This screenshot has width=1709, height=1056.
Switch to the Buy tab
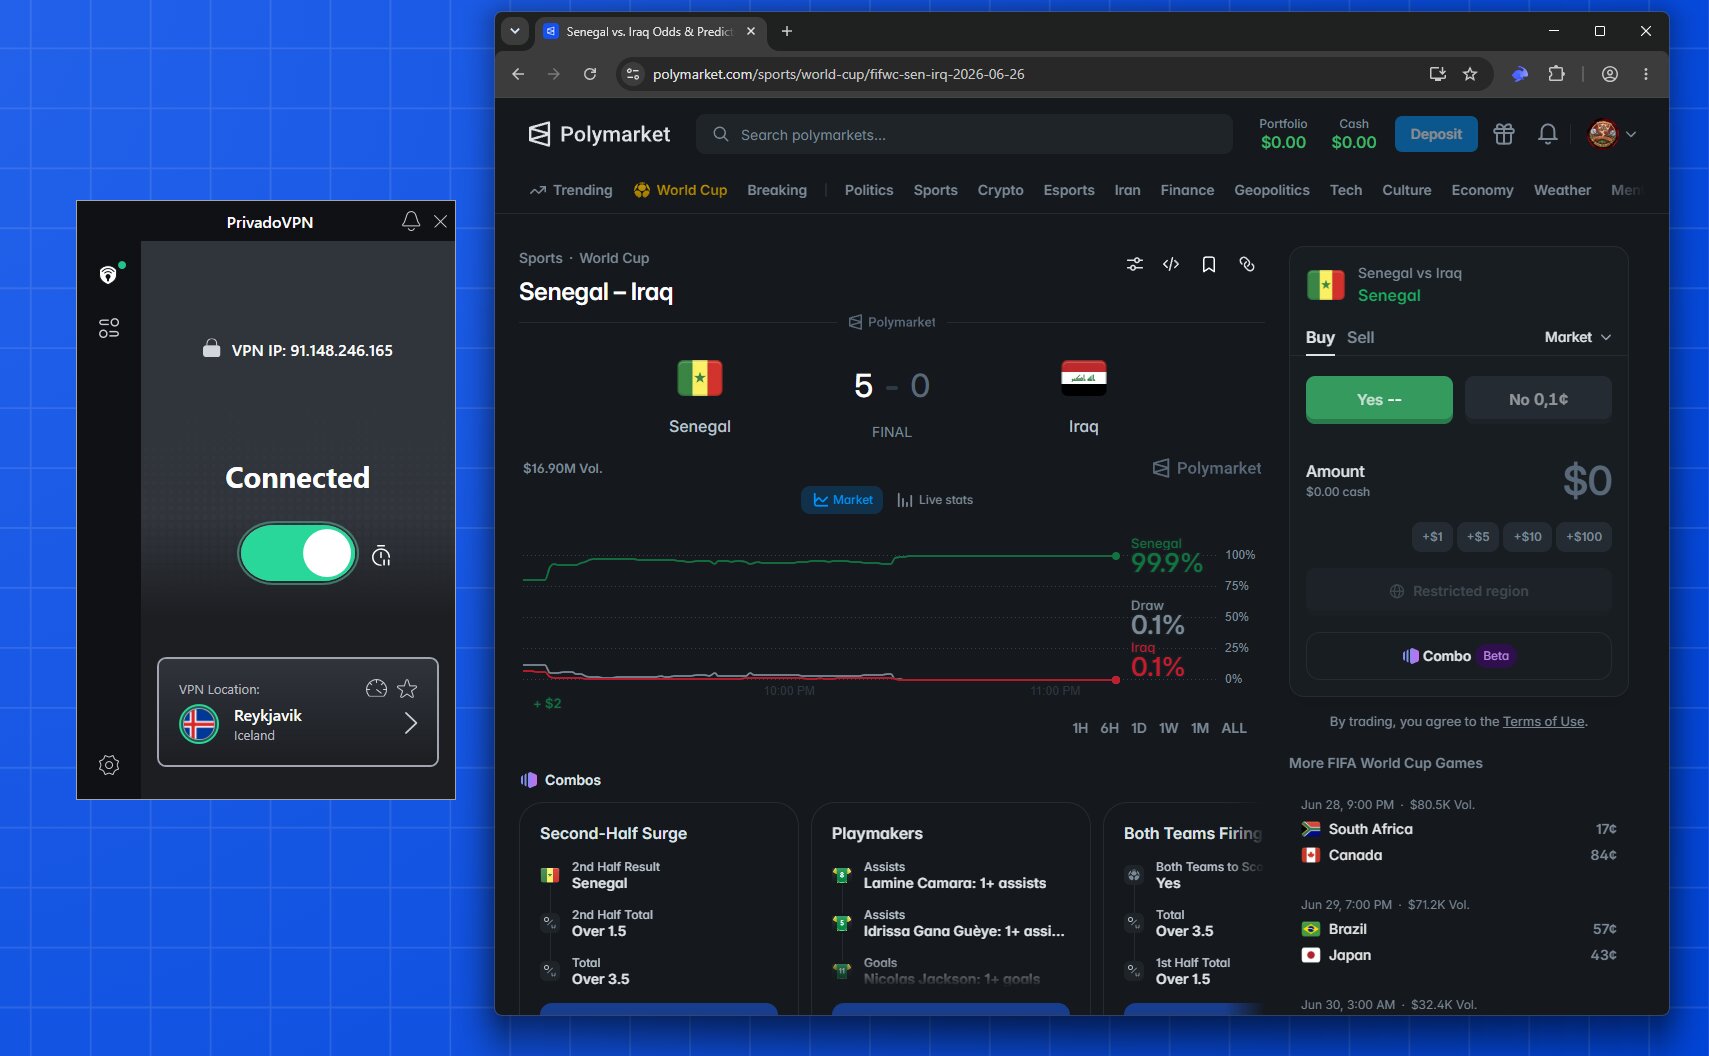click(x=1320, y=338)
